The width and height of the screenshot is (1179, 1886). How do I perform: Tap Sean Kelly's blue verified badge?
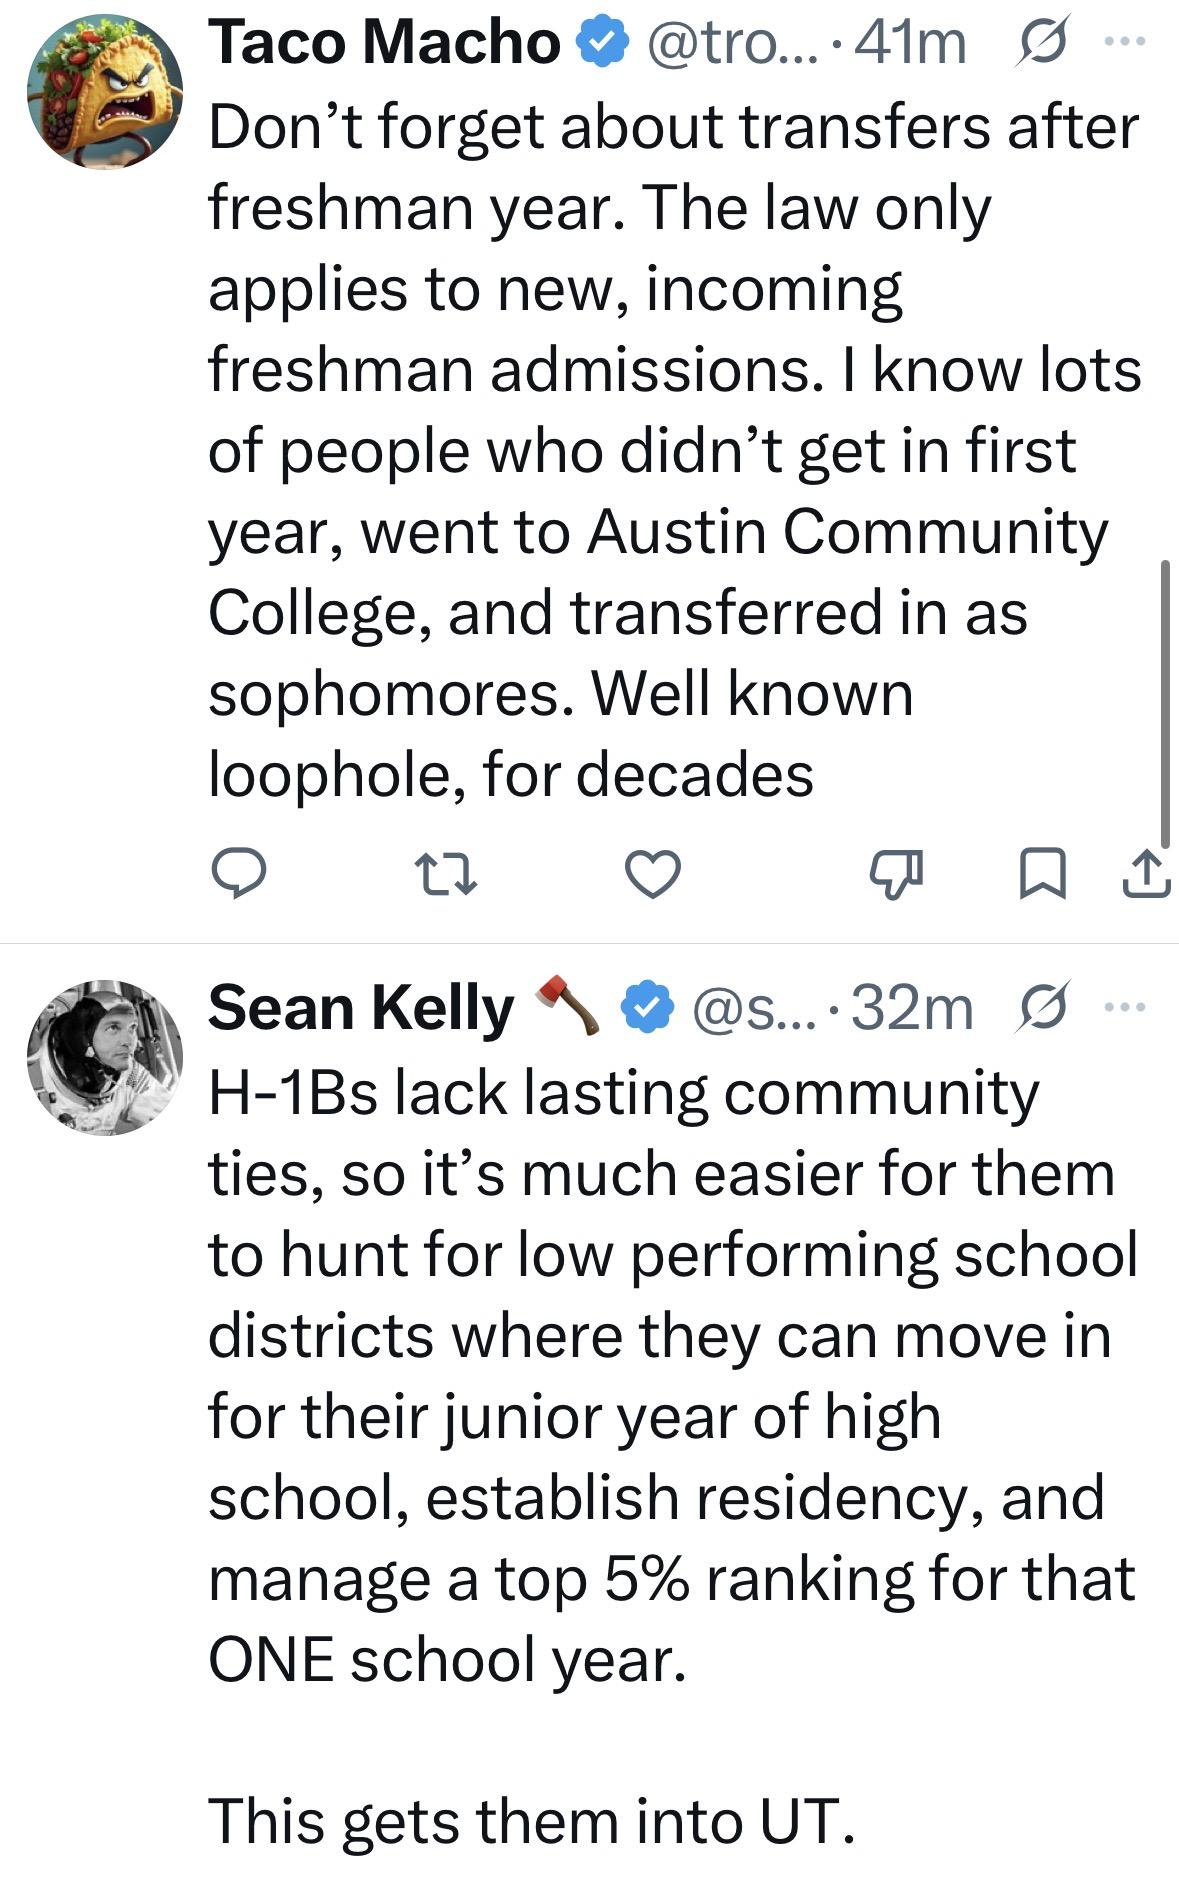click(647, 1007)
